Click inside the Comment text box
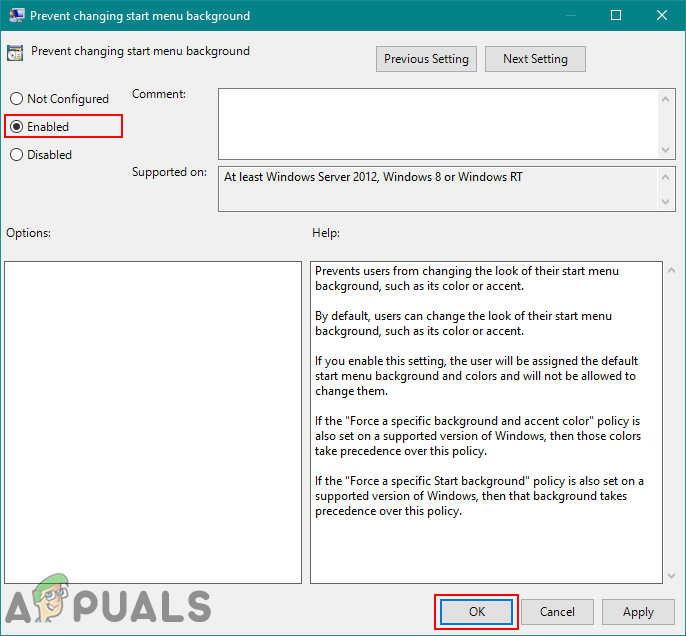This screenshot has width=686, height=636. point(438,124)
